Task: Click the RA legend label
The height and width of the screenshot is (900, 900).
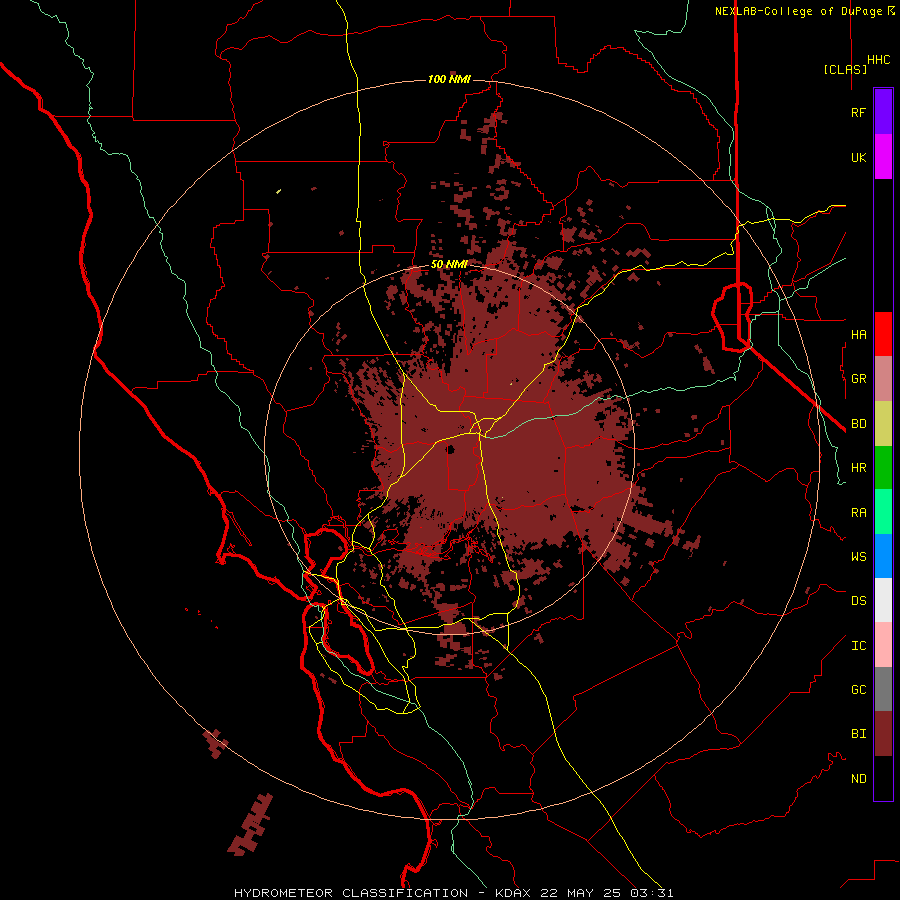Action: [x=858, y=513]
